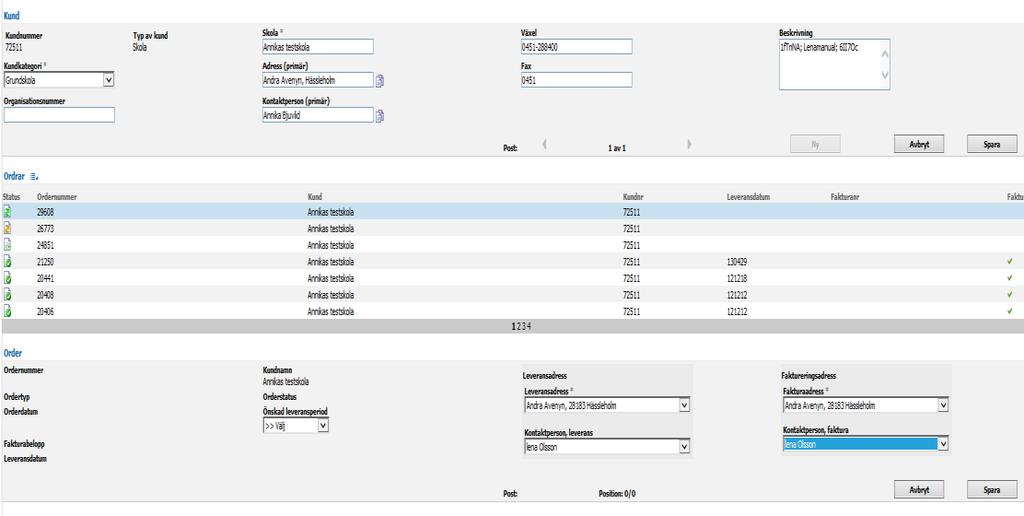This screenshot has height=516, width=1024.
Task: Click the Beskrivning text area
Action: (x=834, y=65)
